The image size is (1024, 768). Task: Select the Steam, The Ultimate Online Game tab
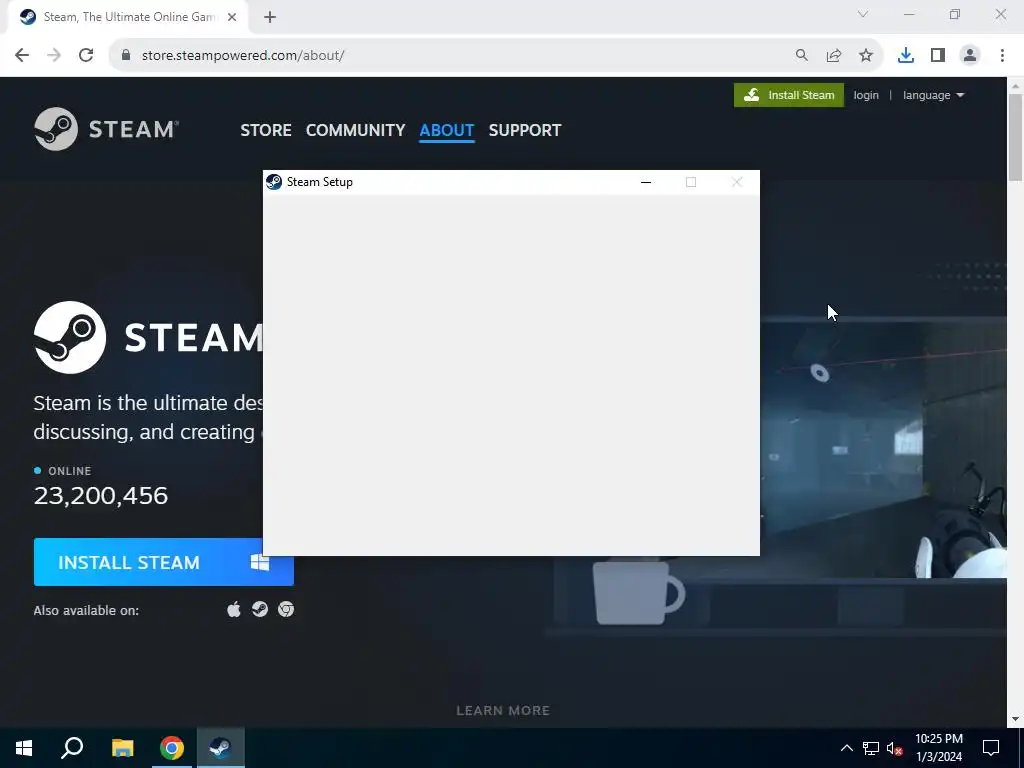(x=128, y=17)
